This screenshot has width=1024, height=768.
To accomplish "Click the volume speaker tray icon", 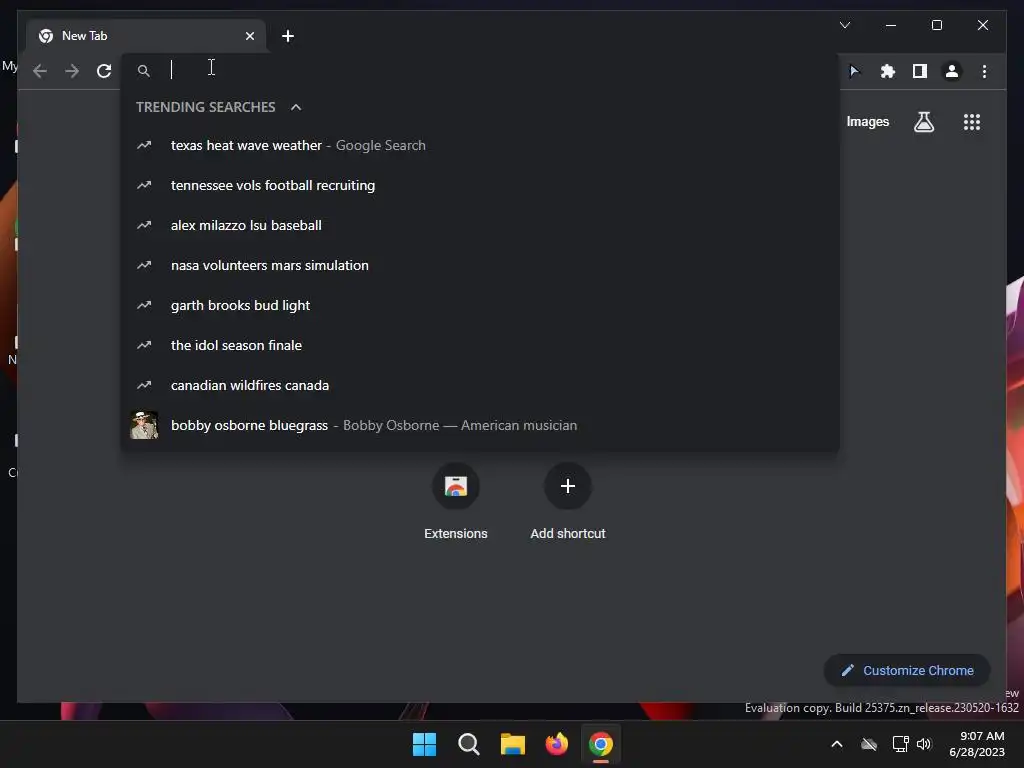I will [923, 744].
